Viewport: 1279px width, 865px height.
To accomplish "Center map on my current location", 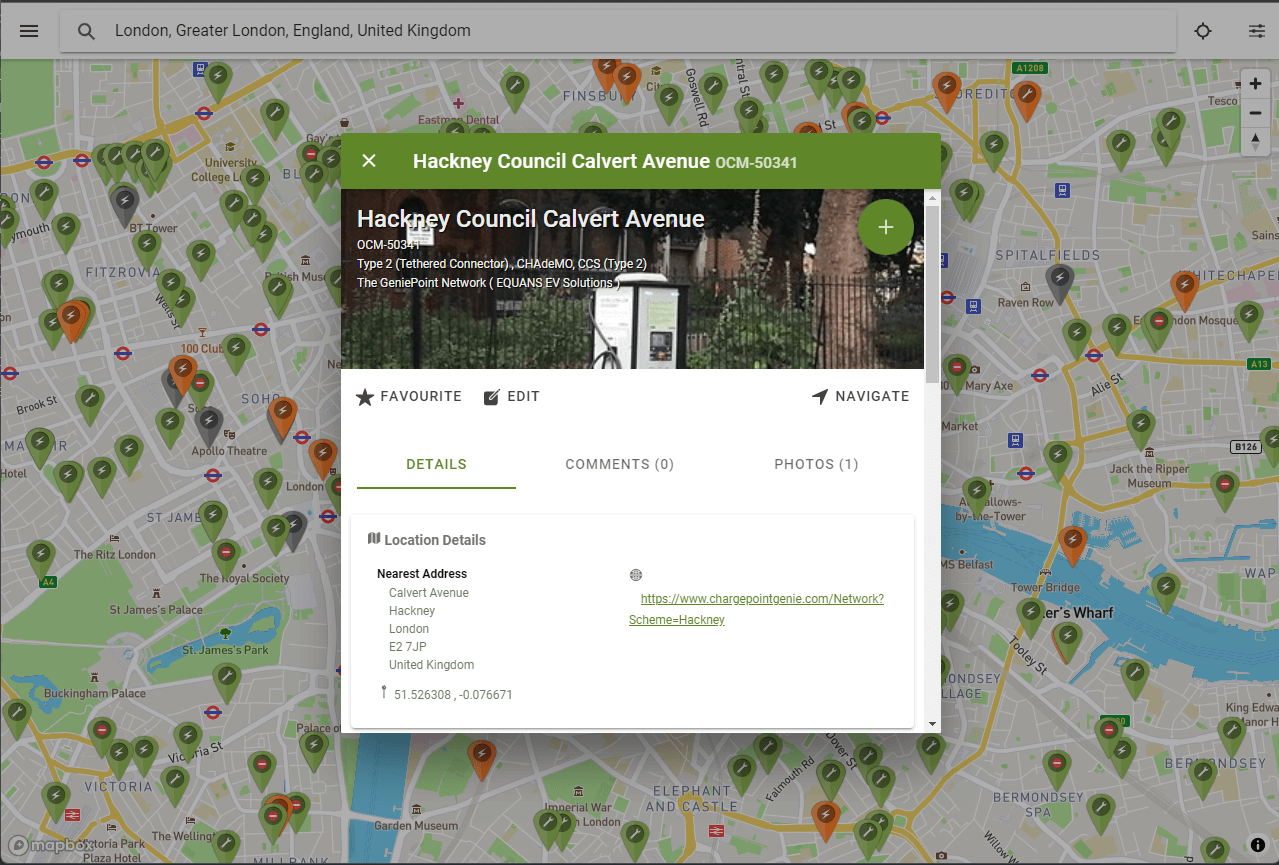I will [x=1203, y=31].
